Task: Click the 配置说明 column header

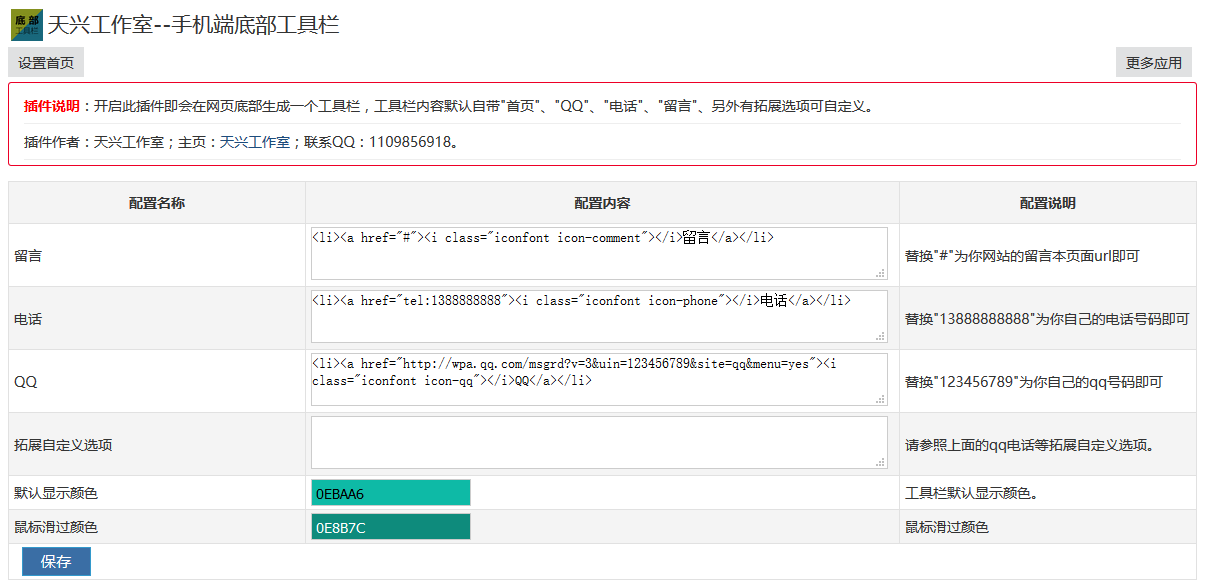Action: tap(1048, 203)
